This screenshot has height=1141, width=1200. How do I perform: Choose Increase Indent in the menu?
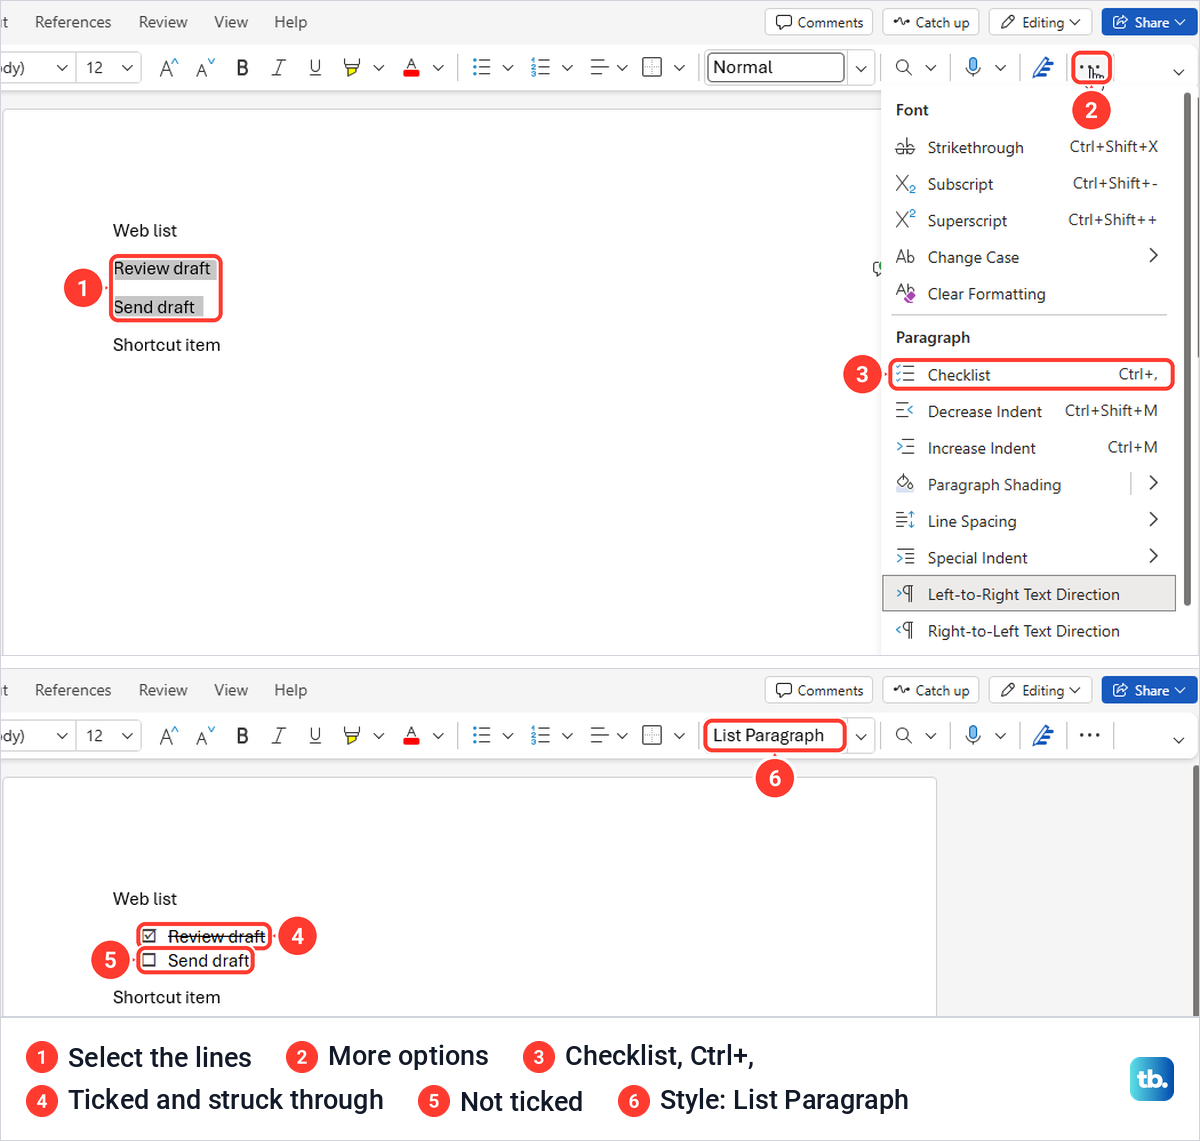(1026, 448)
